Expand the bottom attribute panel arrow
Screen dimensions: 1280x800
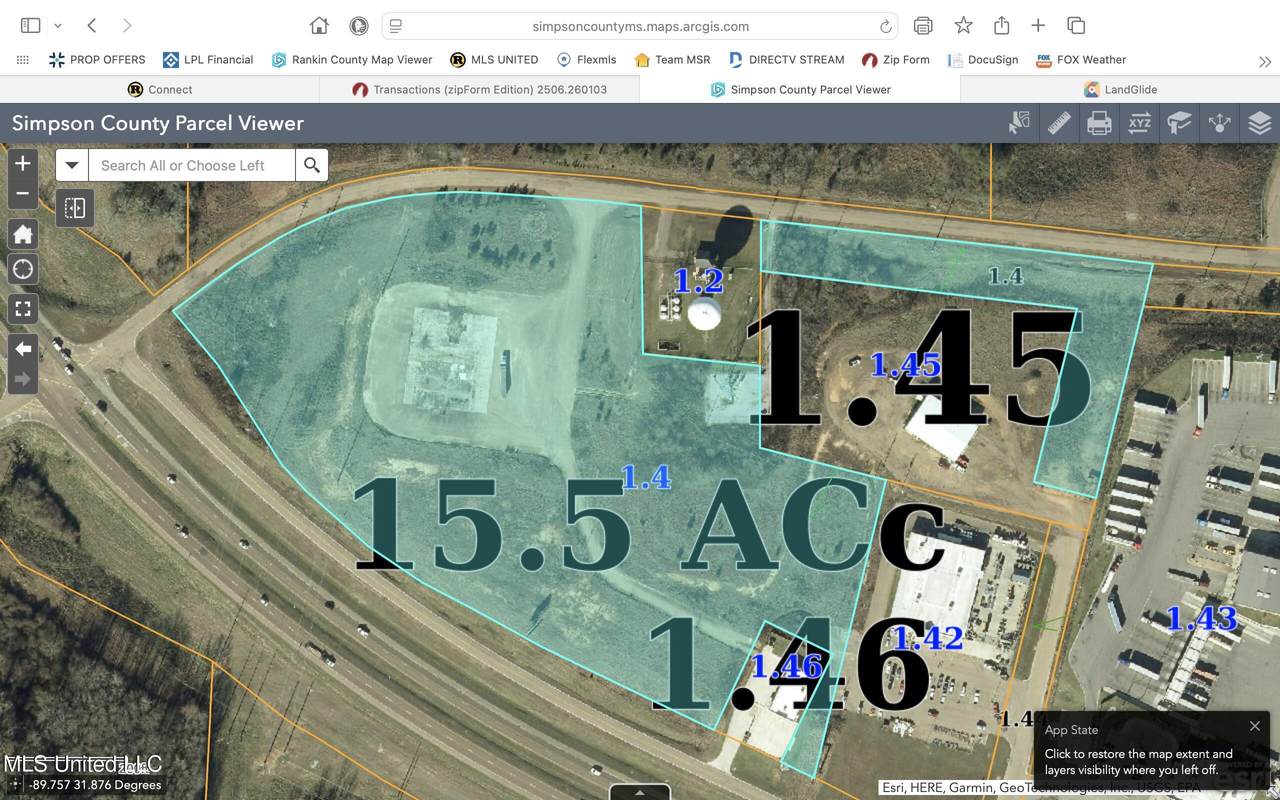[639, 792]
